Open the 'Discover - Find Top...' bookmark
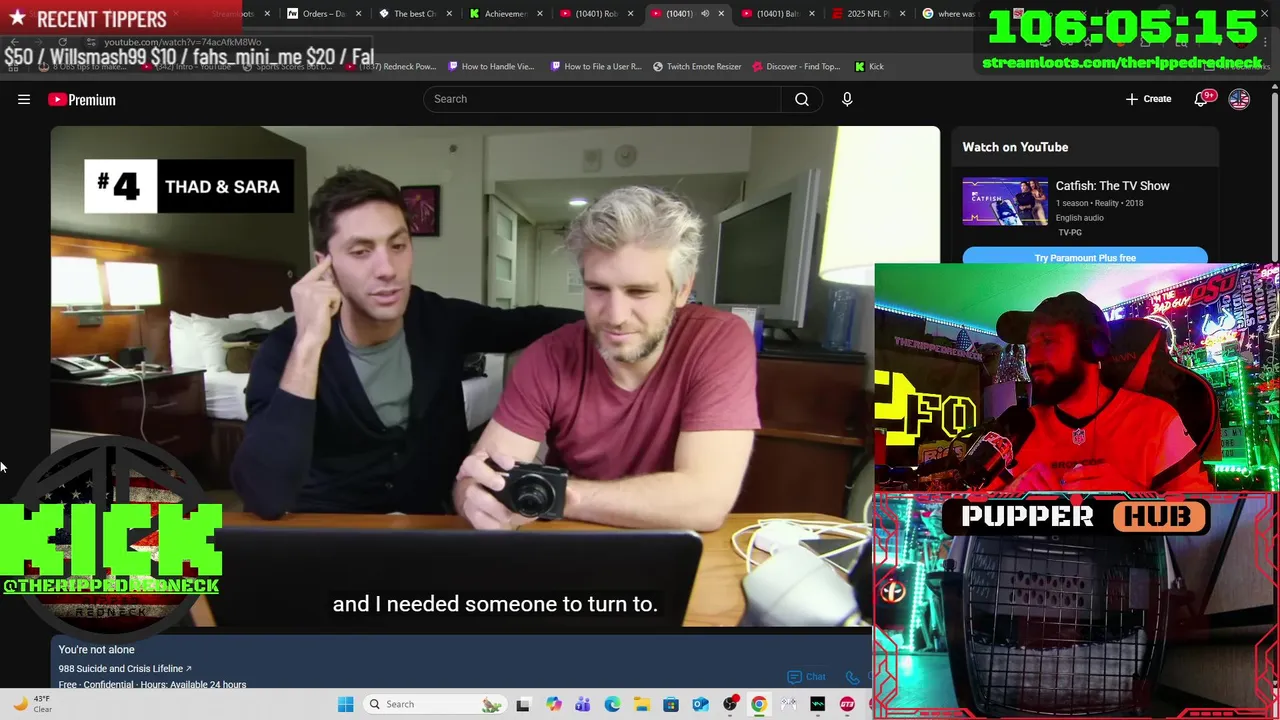This screenshot has width=1280, height=720. 796,66
